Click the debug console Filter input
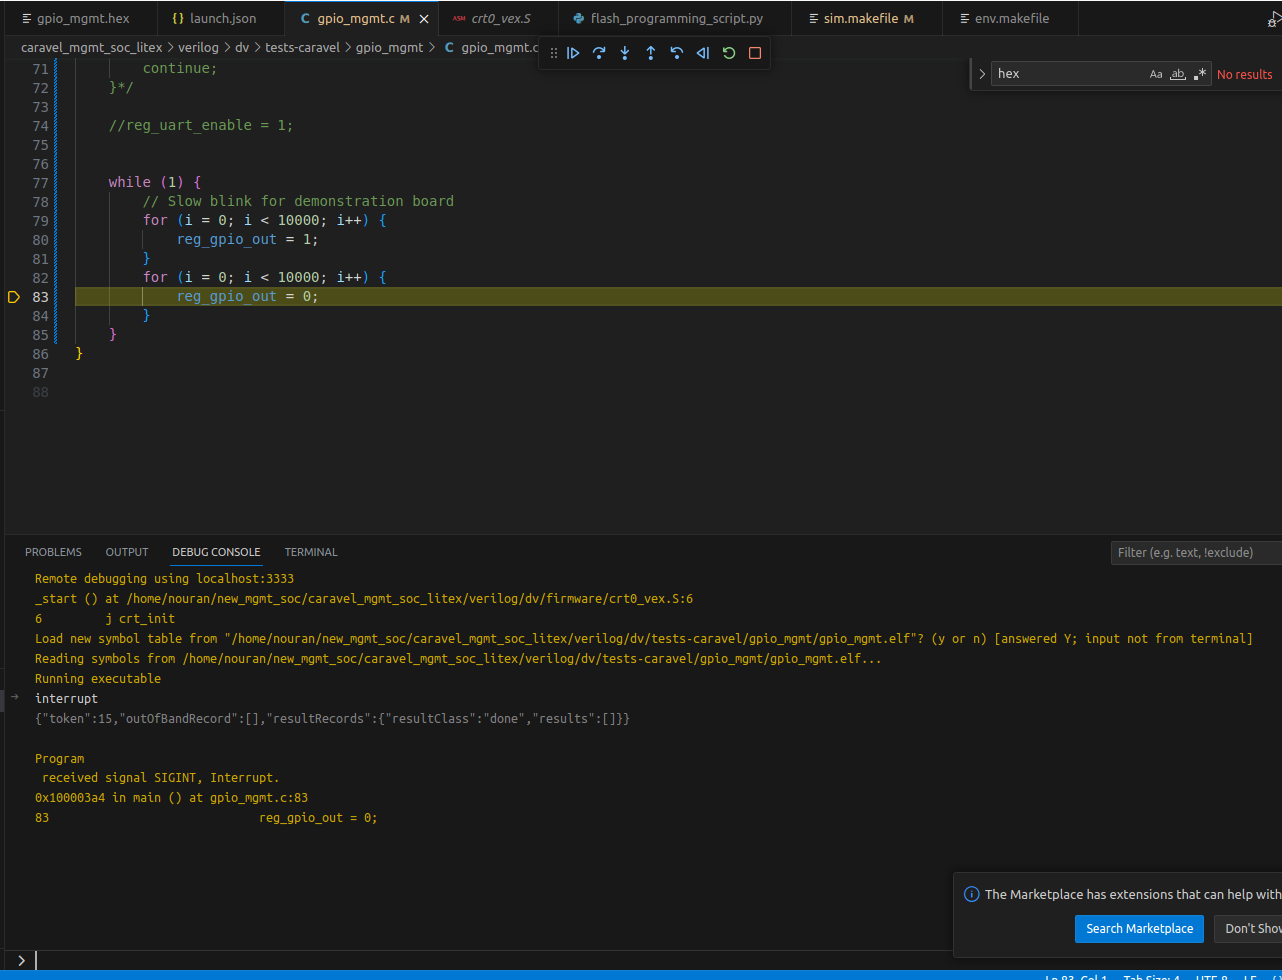 click(1196, 552)
